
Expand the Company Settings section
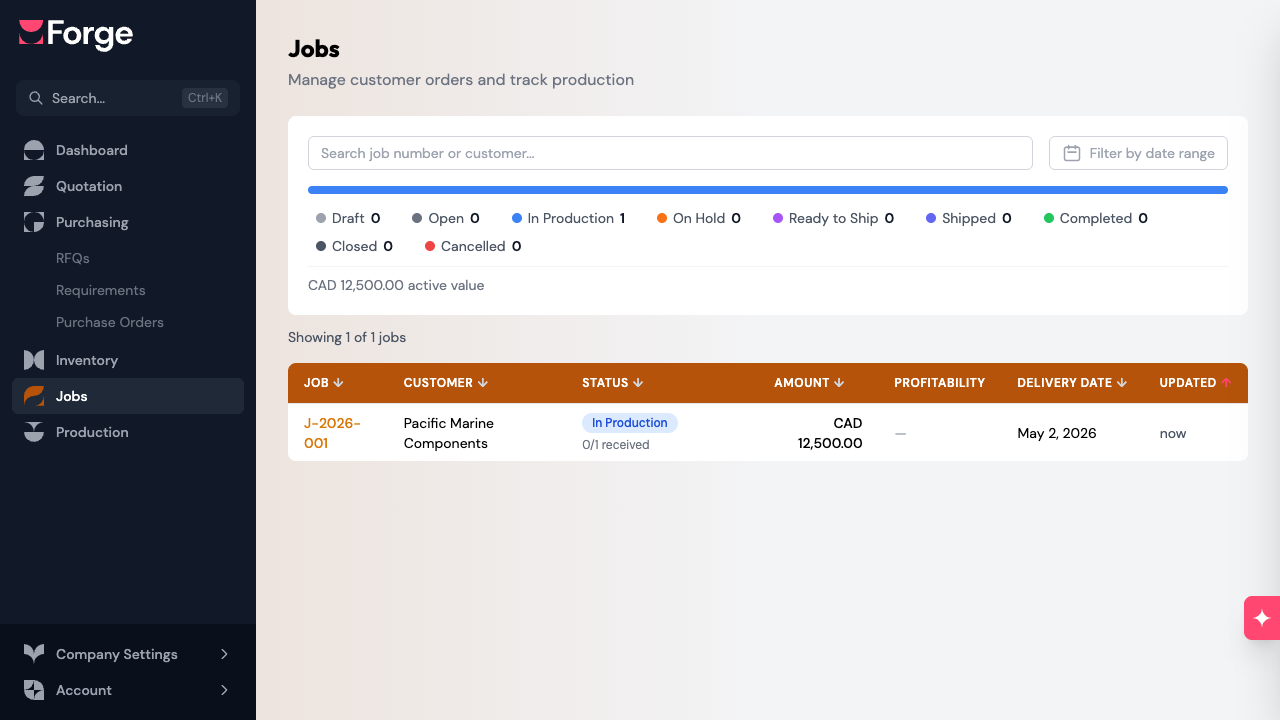coord(128,654)
